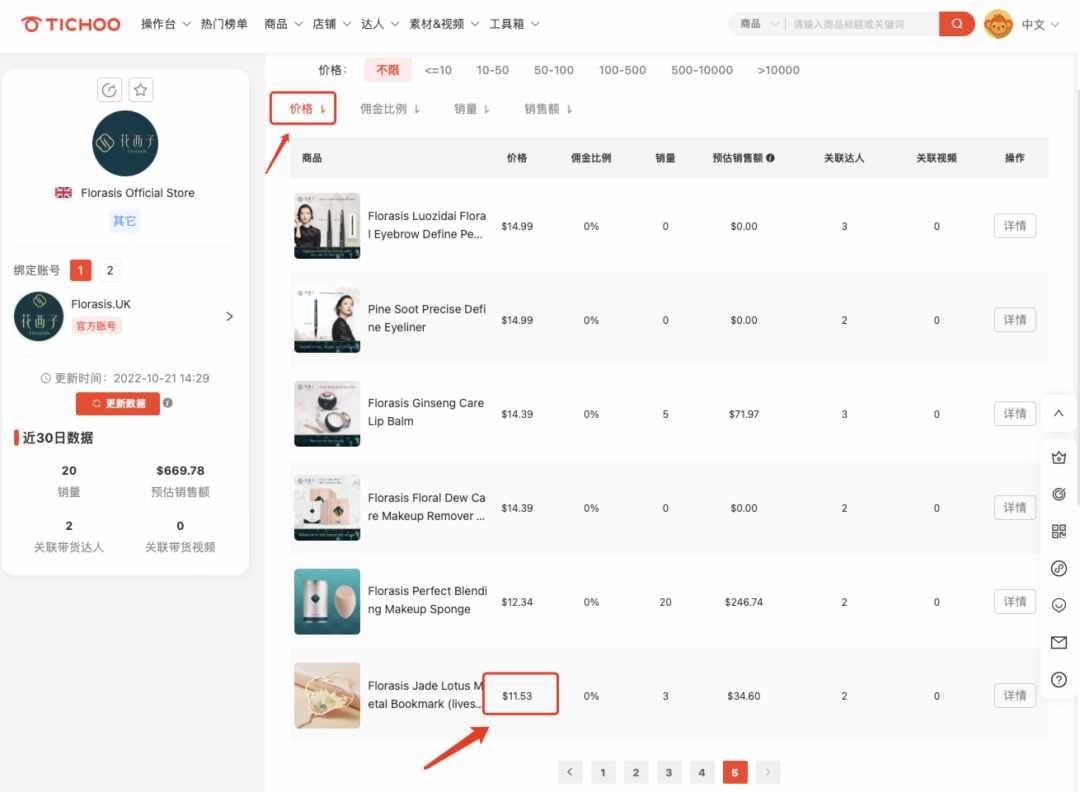Open Pine Soot Precise Define Eyeliner link

pyautogui.click(x=426, y=318)
